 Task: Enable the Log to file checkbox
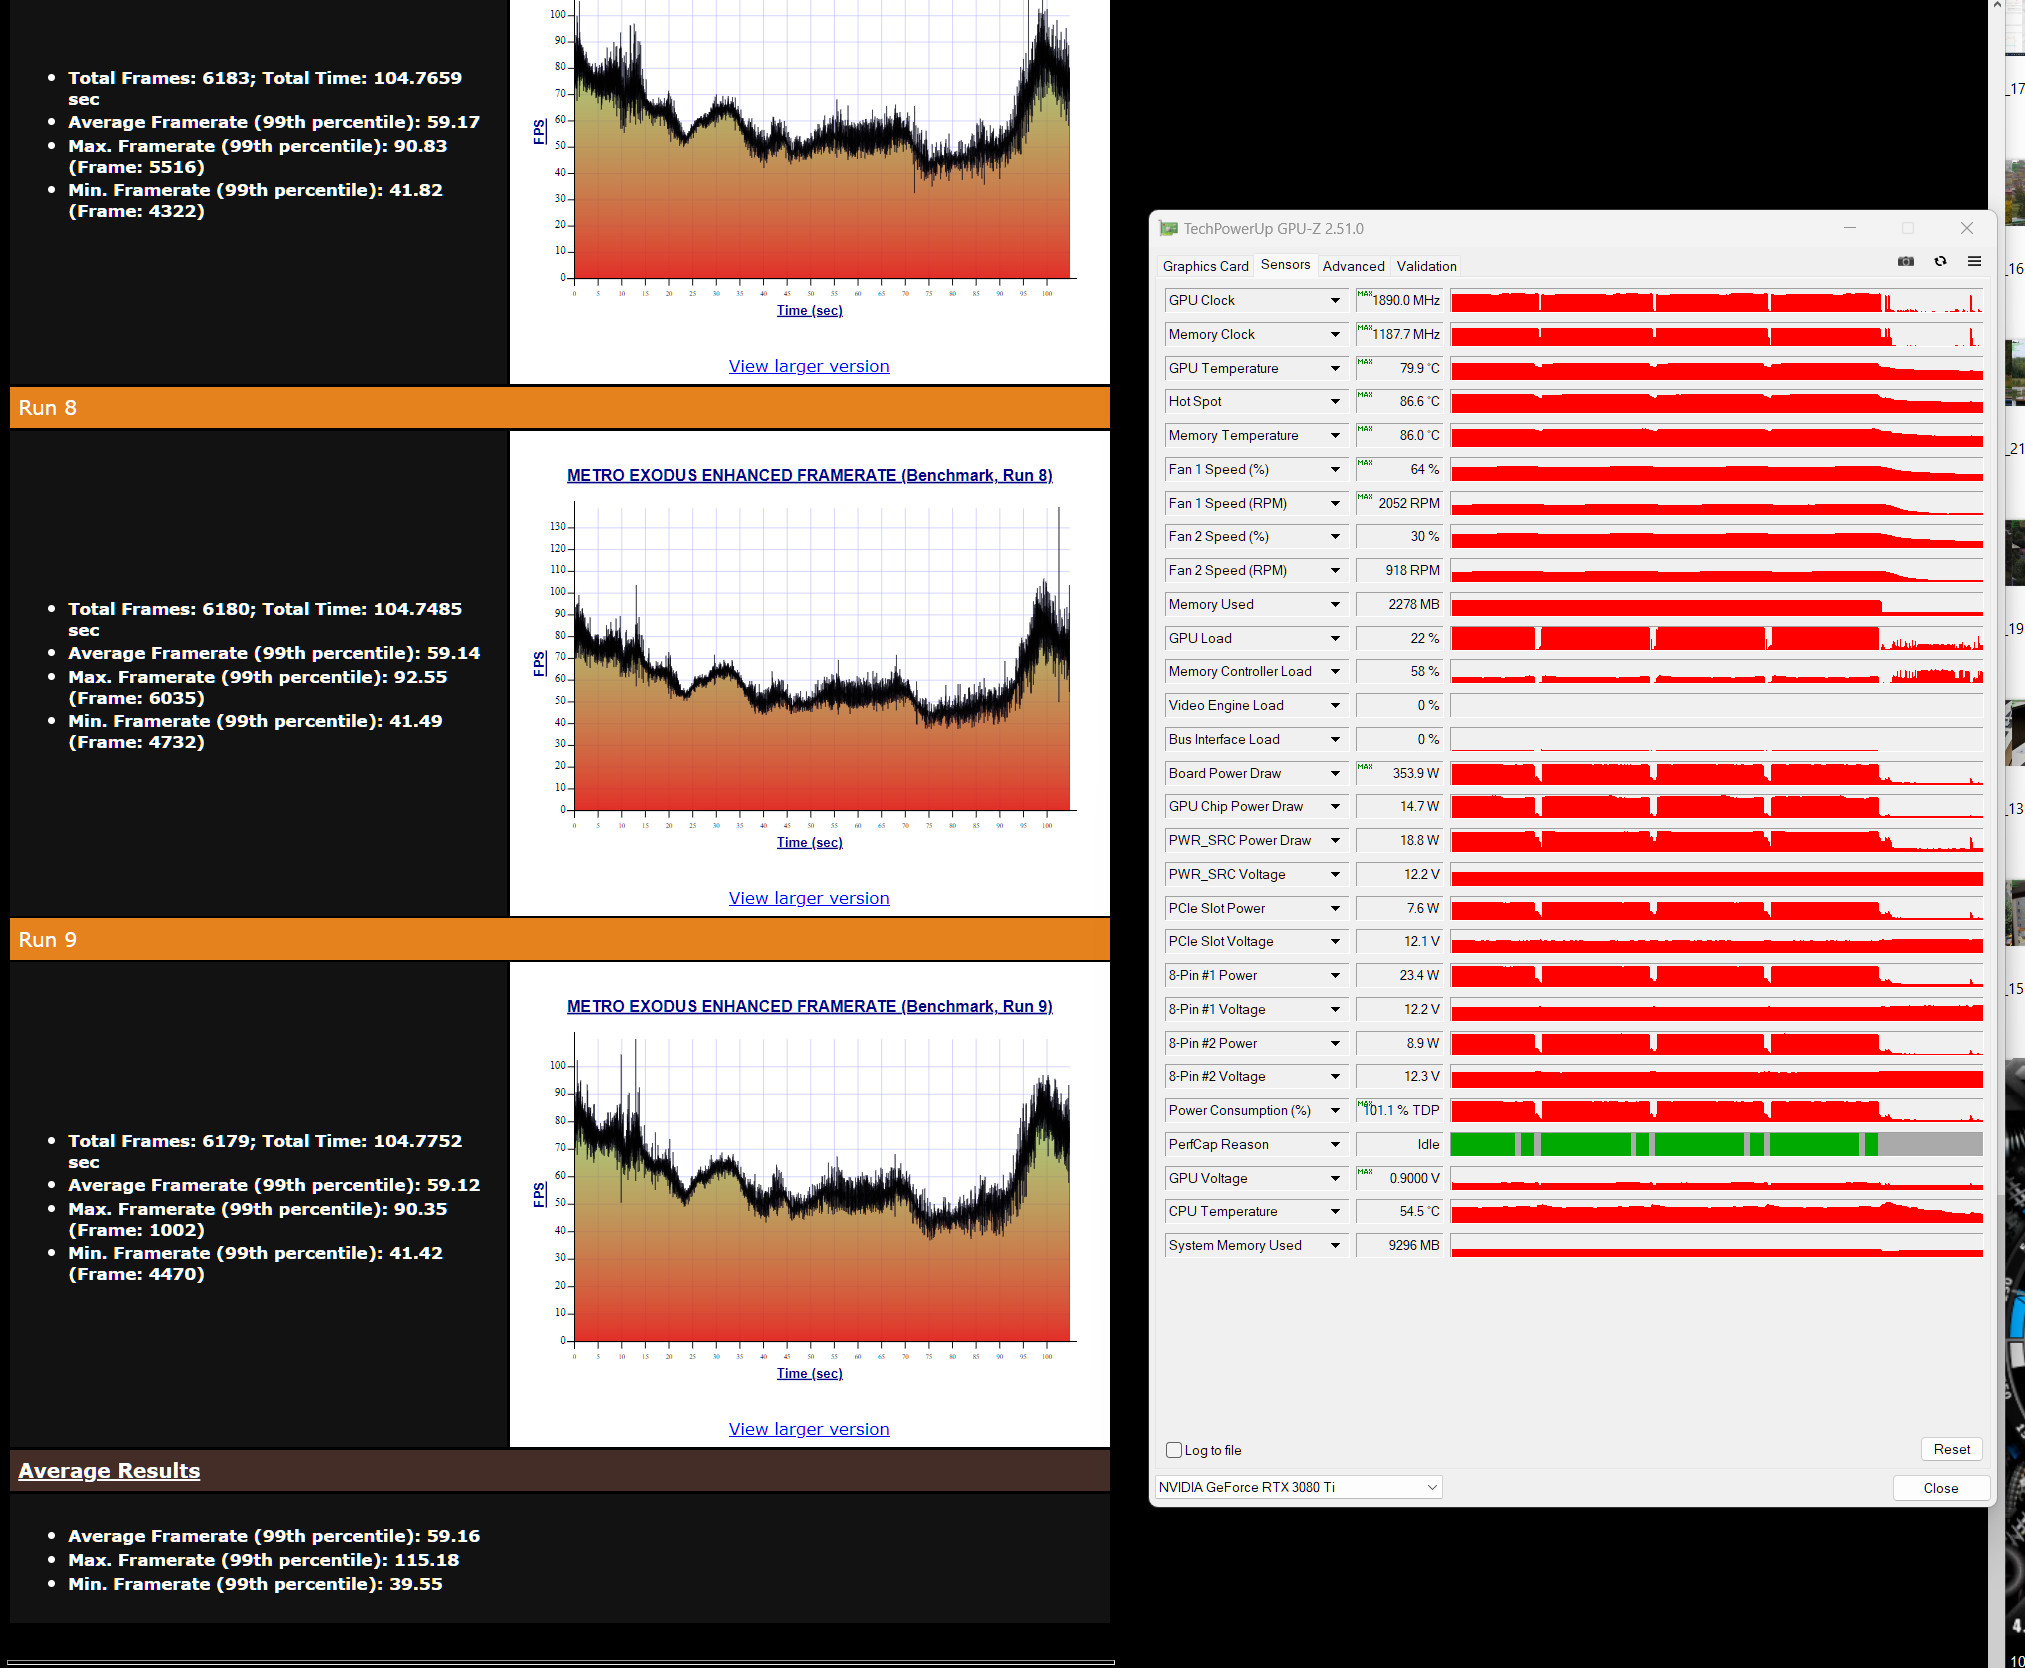[x=1174, y=1450]
